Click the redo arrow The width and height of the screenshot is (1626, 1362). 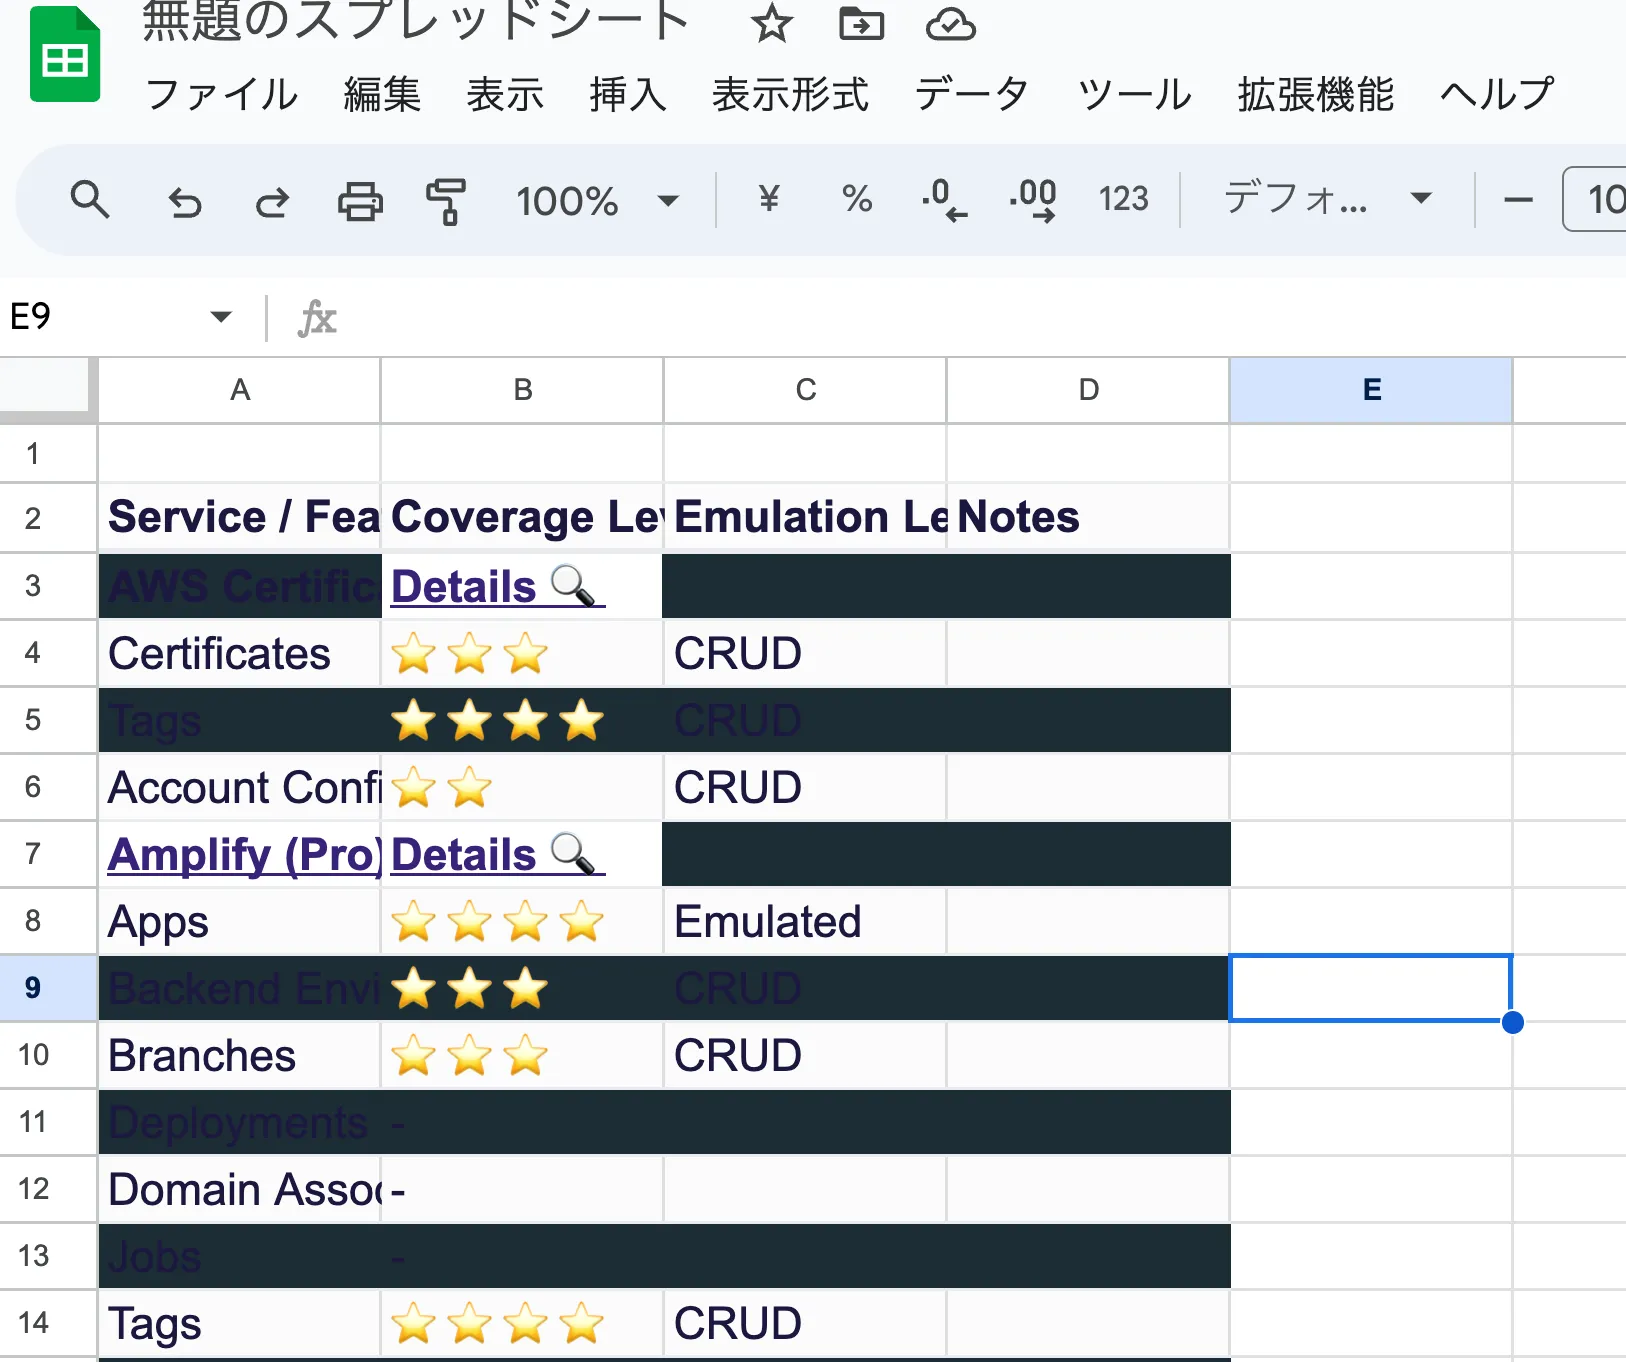point(272,201)
